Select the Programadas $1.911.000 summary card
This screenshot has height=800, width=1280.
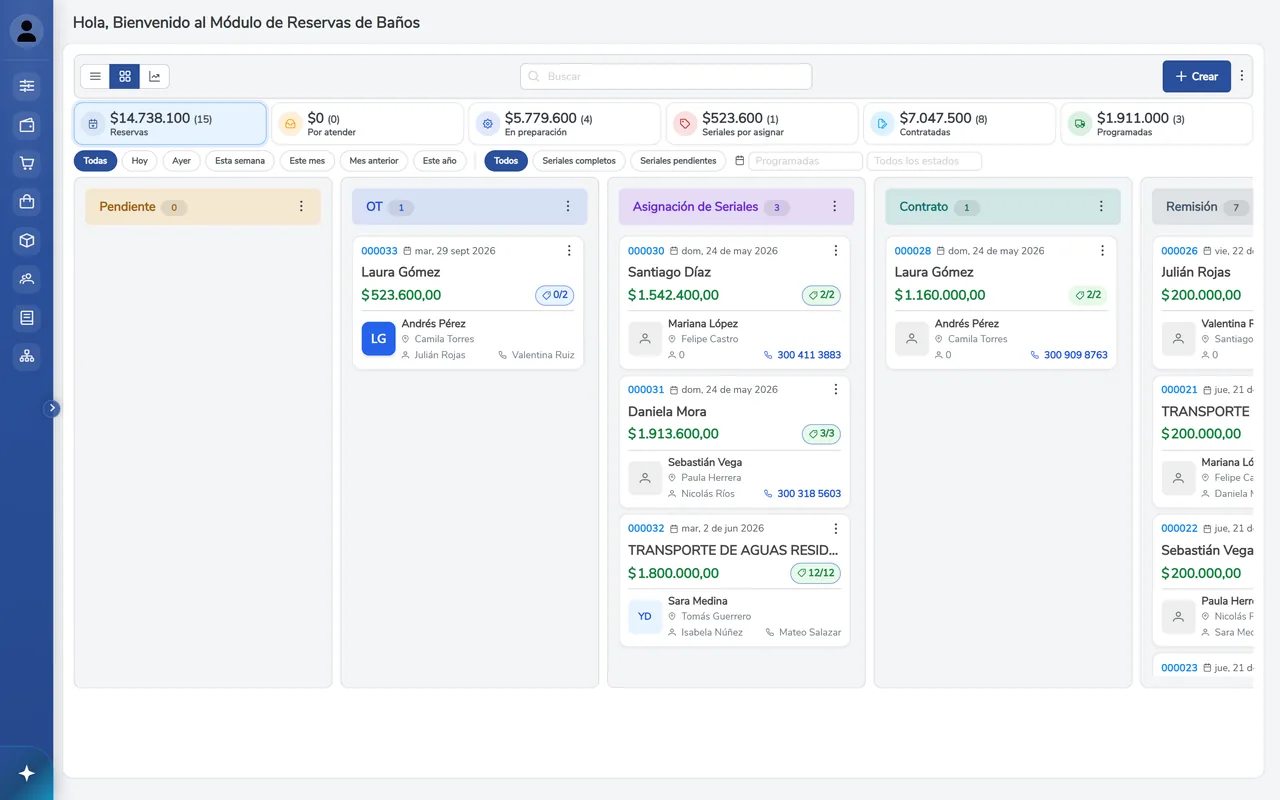[1157, 124]
